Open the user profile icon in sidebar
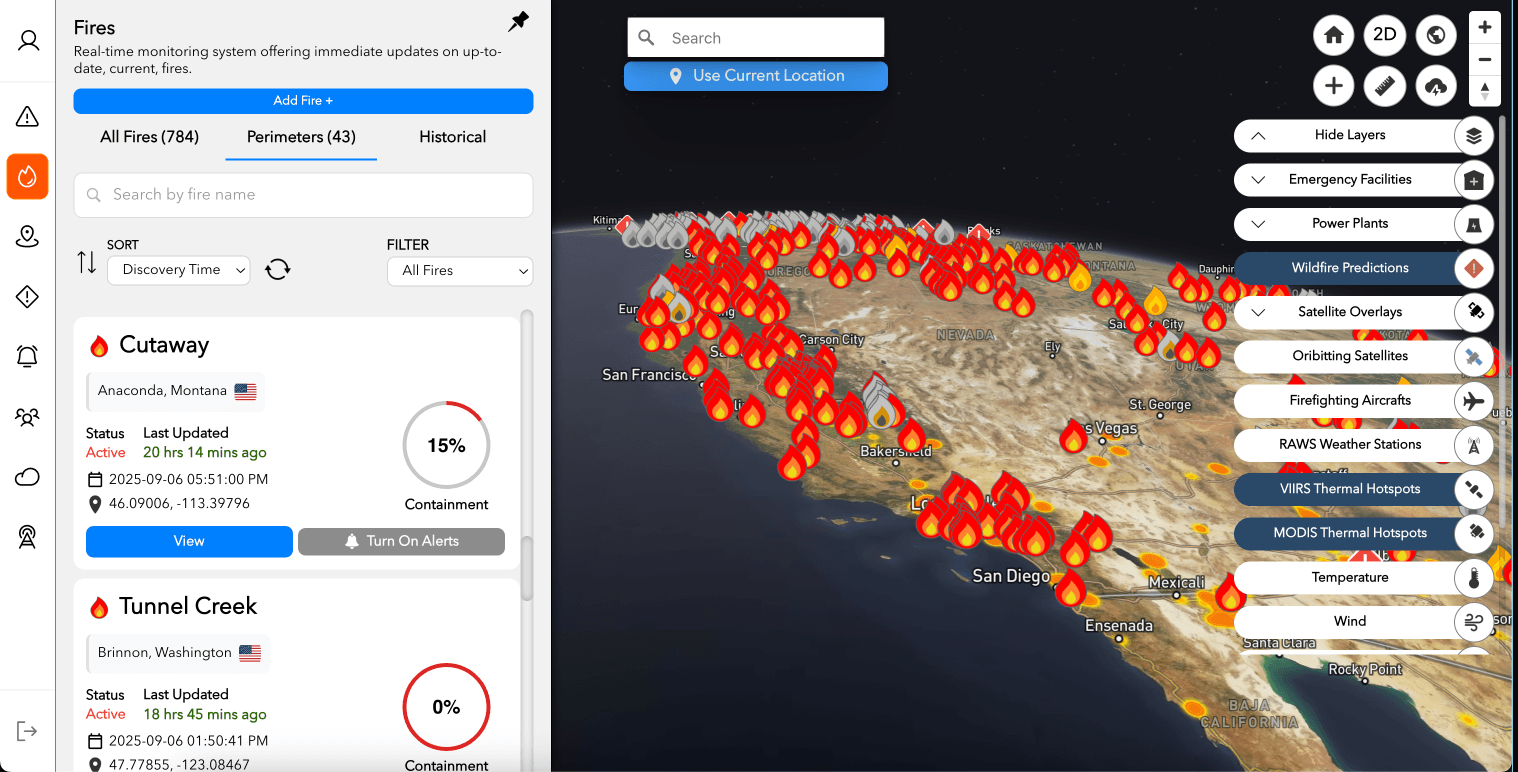Image resolution: width=1518 pixels, height=772 pixels. (28, 41)
